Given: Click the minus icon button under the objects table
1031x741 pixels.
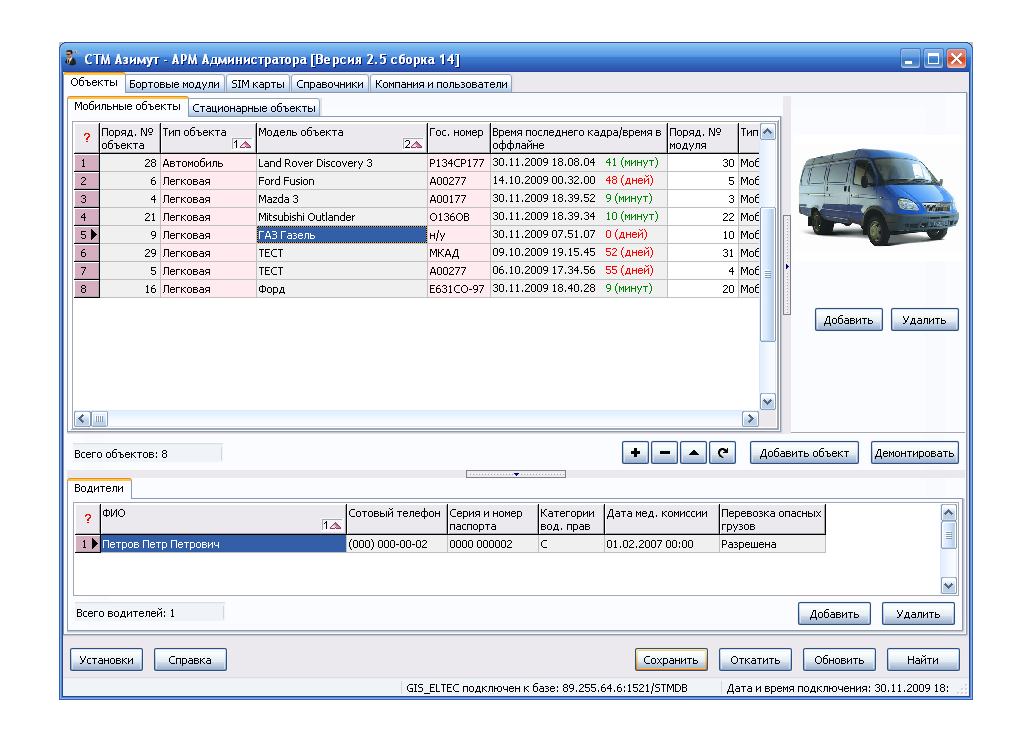Looking at the screenshot, I should click(664, 453).
